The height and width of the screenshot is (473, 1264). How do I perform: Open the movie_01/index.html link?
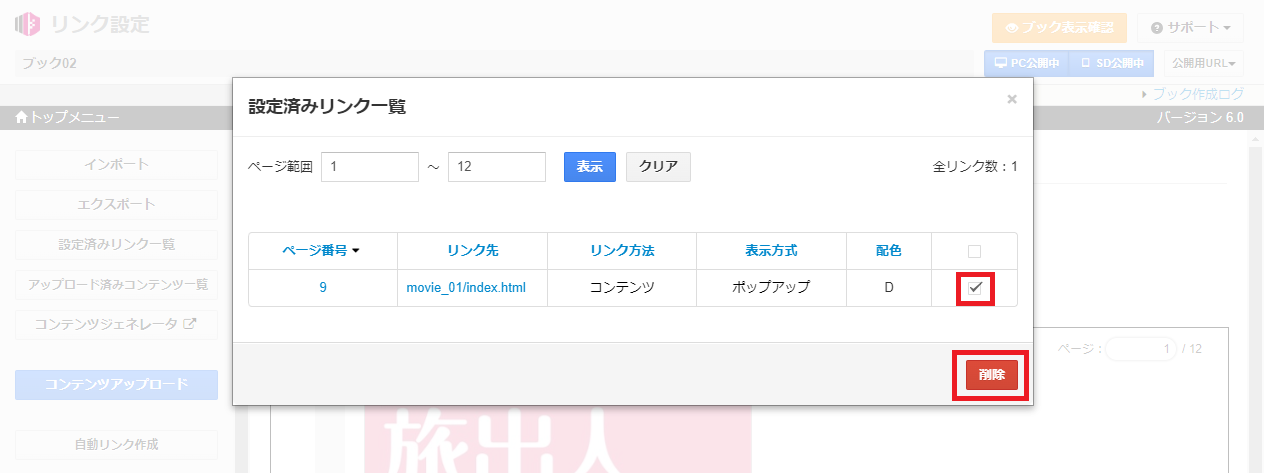[x=466, y=288]
